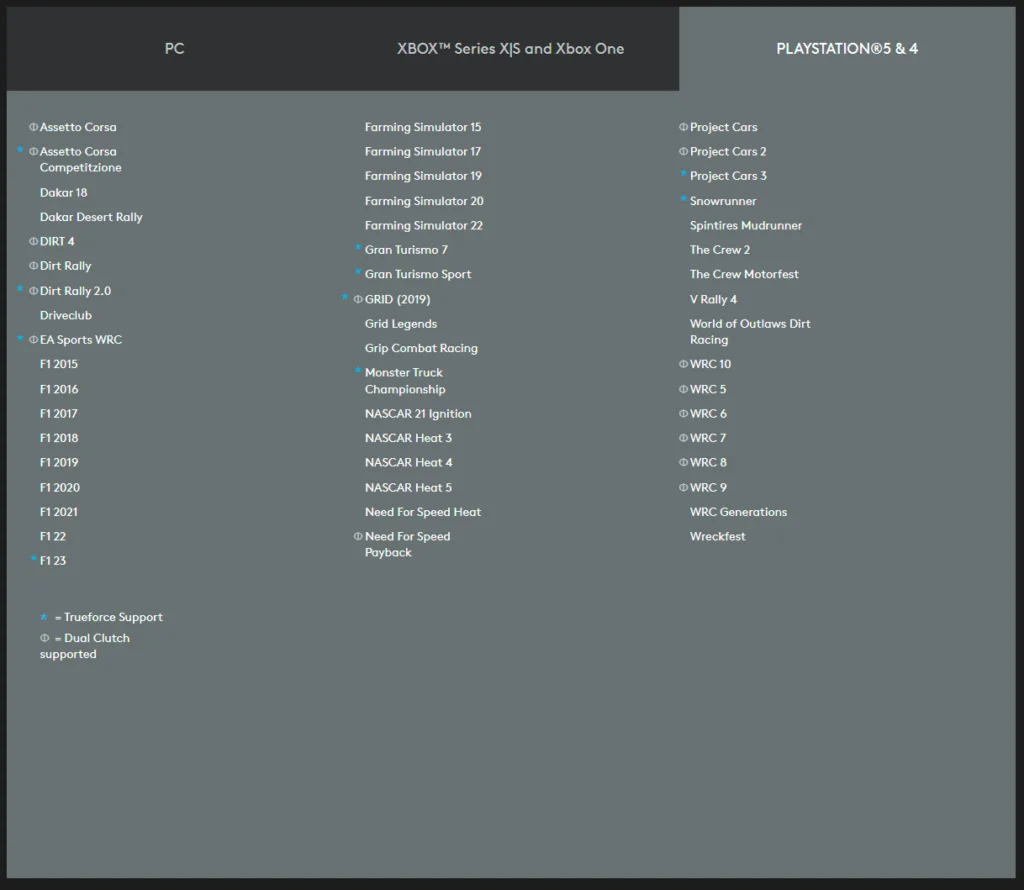This screenshot has height=890, width=1024.
Task: Click the dual clutch icon beside WRC 7
Action: pyautogui.click(x=683, y=438)
